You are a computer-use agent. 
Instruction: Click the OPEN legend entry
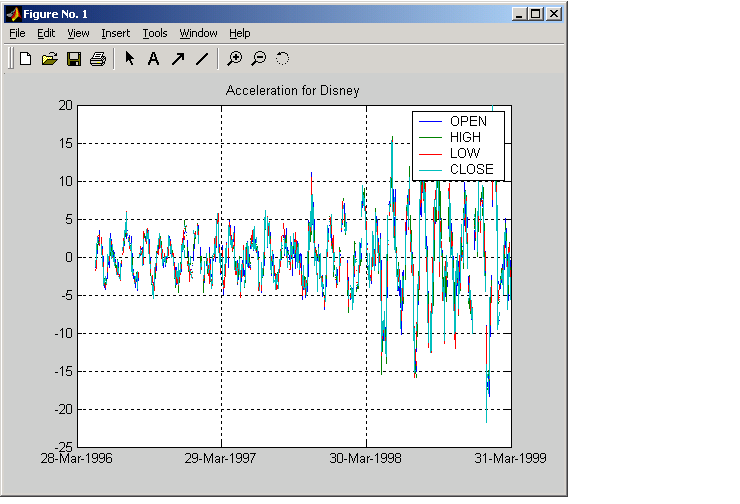tap(468, 122)
